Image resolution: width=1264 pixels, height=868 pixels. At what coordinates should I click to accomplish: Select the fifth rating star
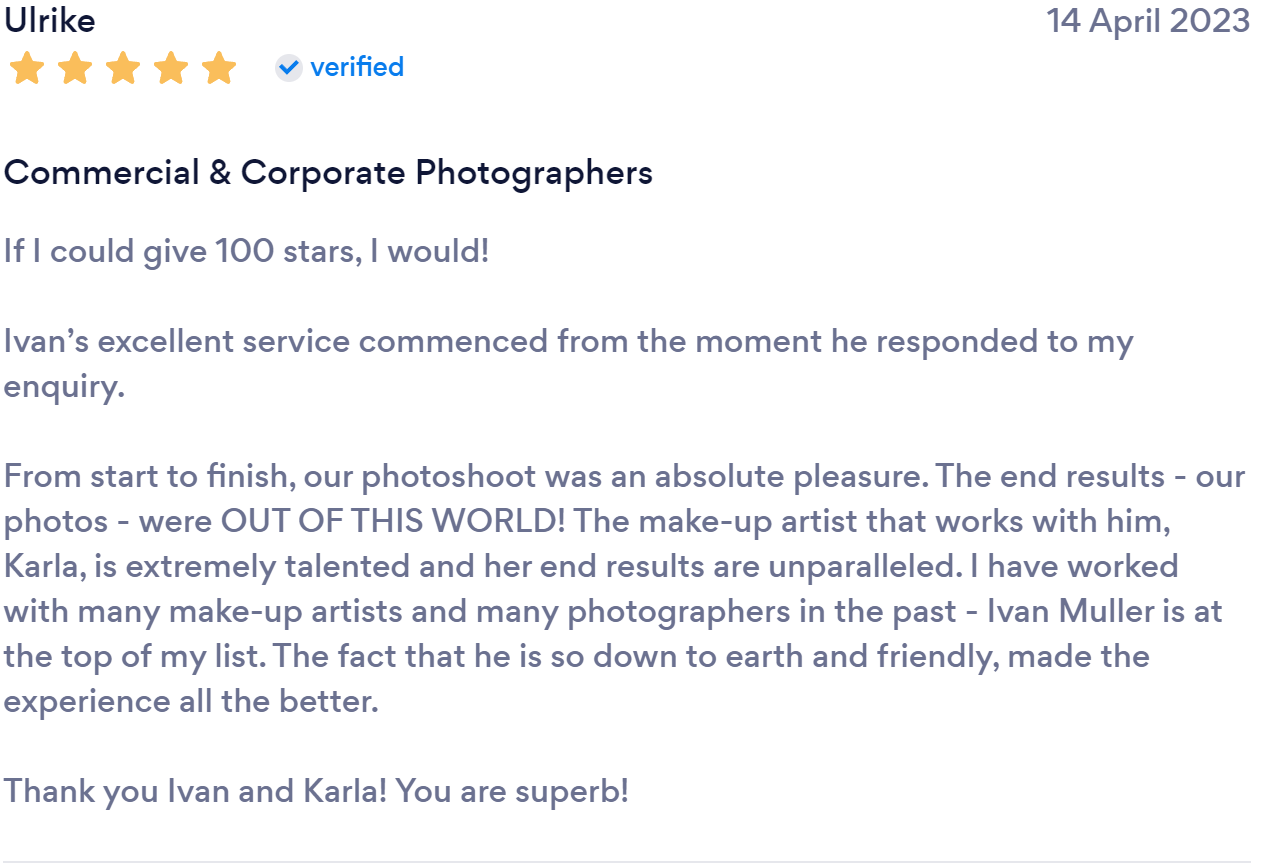(219, 69)
